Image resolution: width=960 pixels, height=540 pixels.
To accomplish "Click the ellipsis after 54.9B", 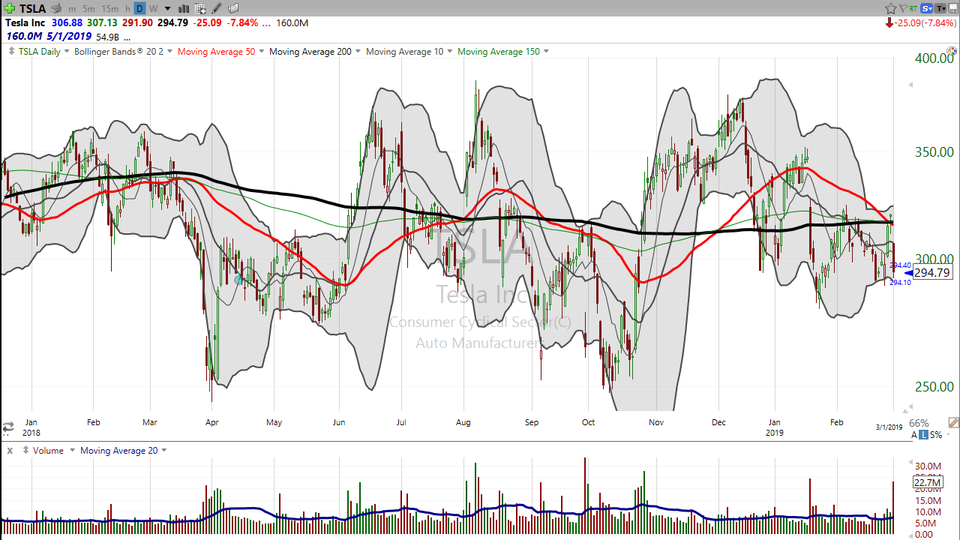I will tap(127, 37).
